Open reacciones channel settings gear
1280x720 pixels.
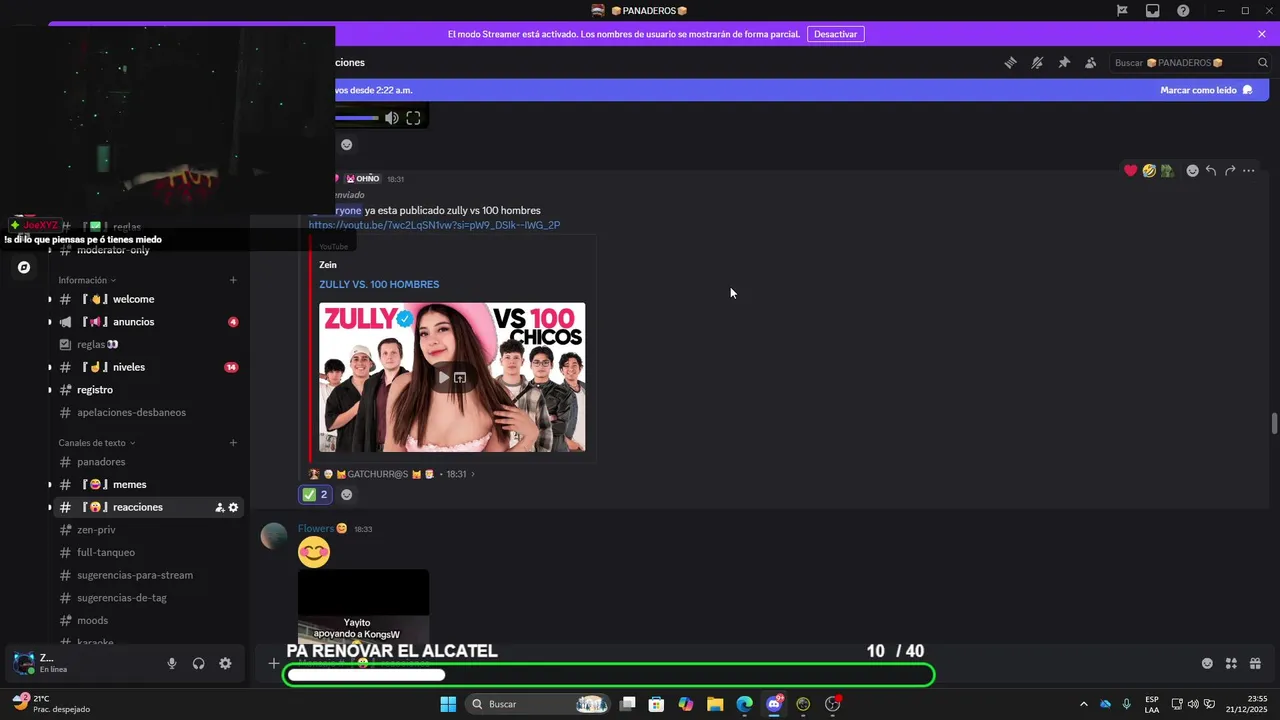233,508
